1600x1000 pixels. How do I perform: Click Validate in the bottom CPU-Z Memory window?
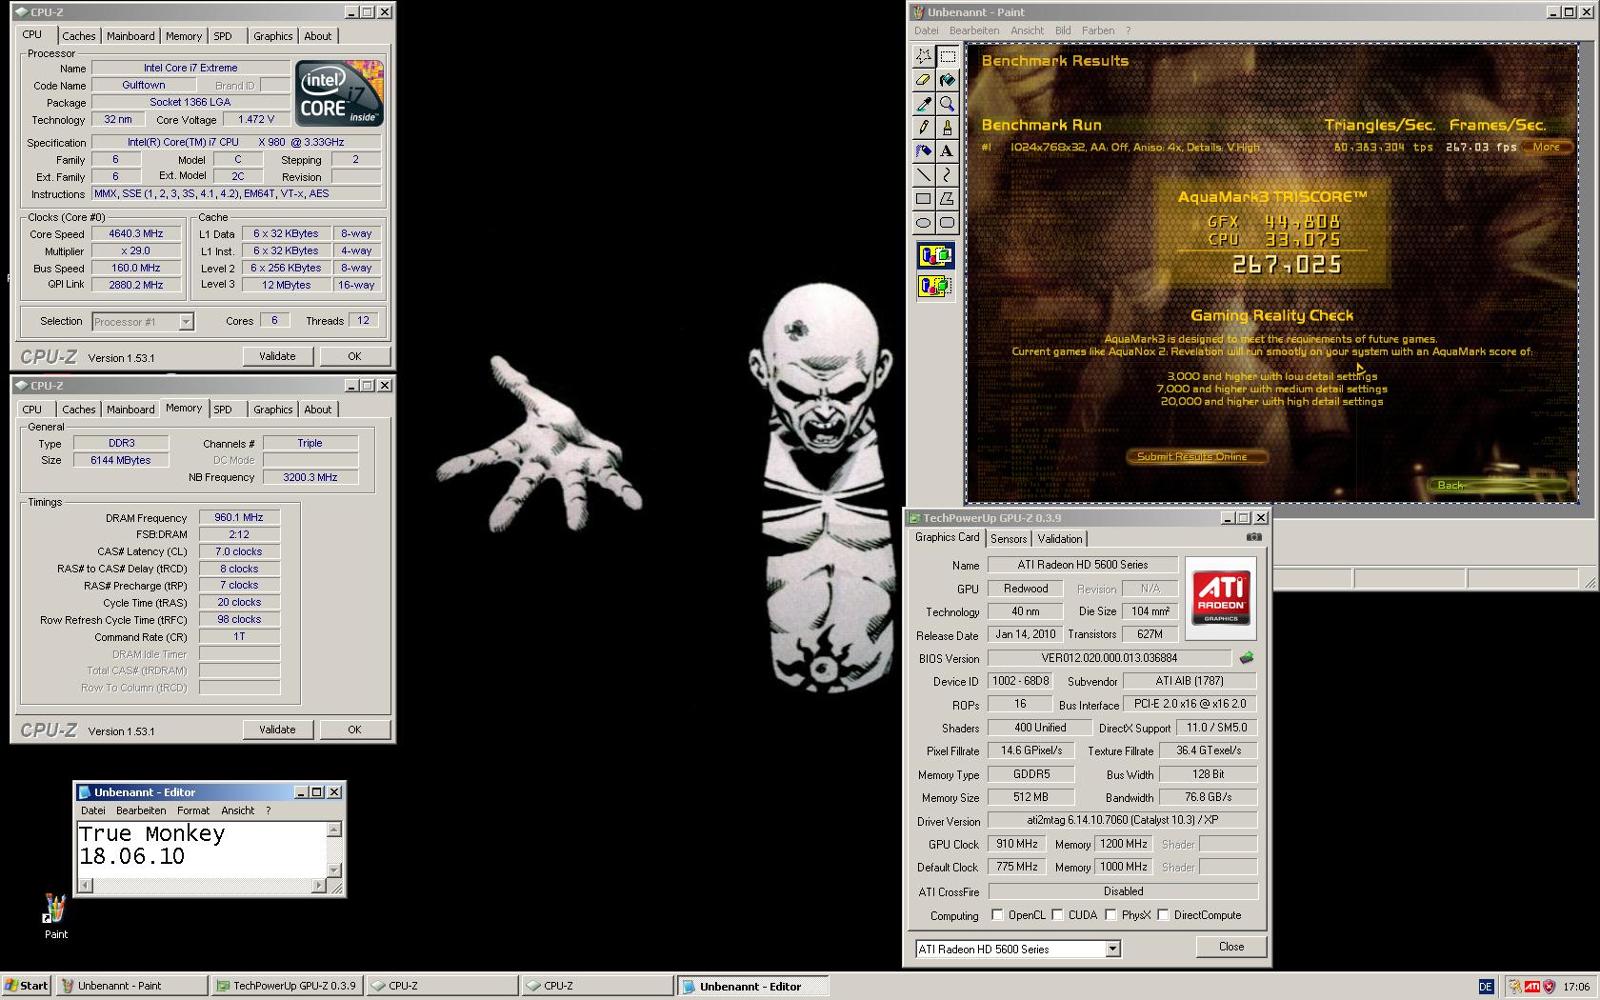(x=277, y=730)
